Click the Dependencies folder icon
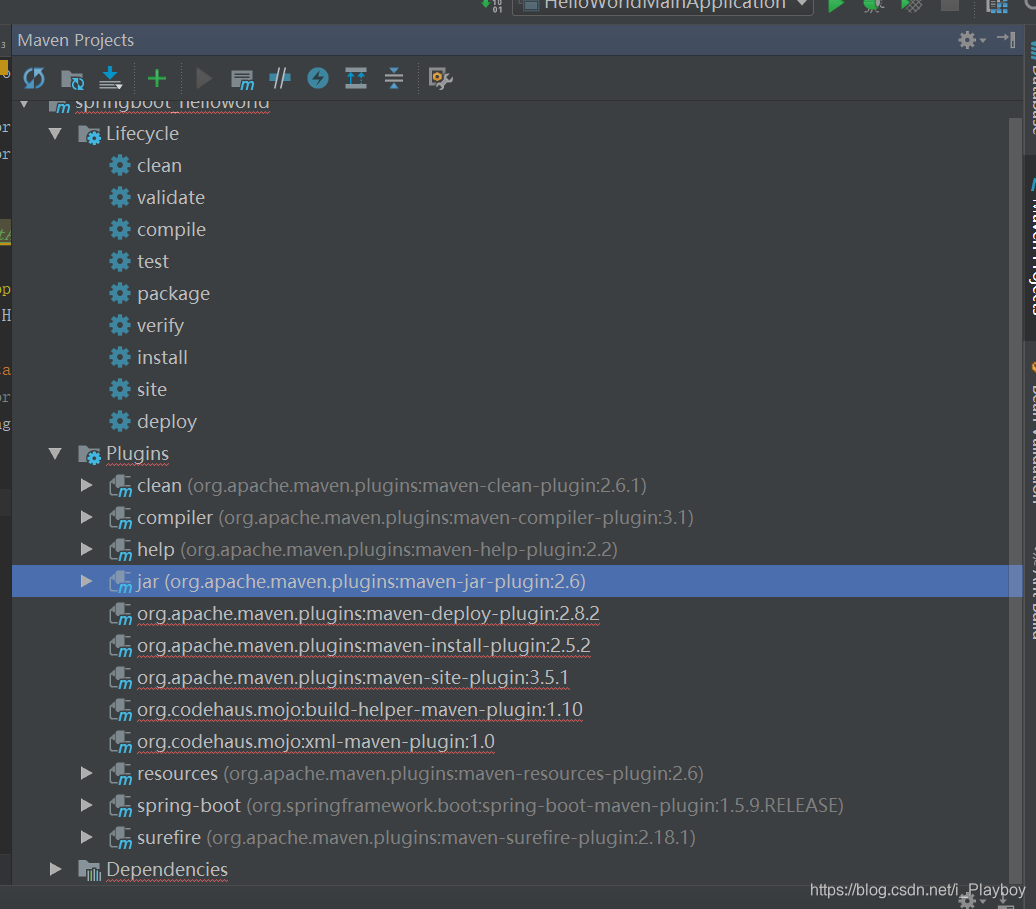Screen dimensions: 1036x909 pos(89,870)
